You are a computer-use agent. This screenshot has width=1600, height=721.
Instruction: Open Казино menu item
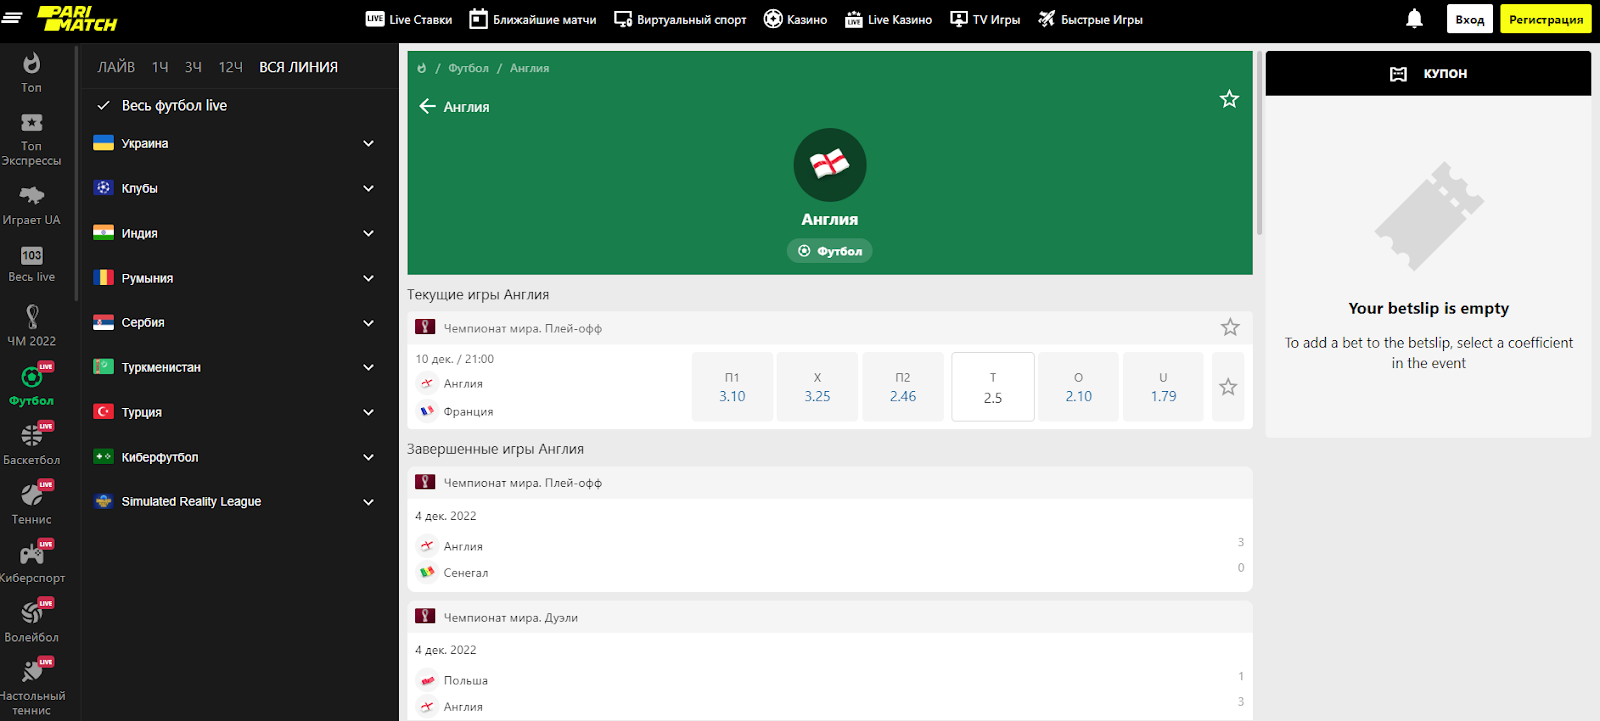click(x=795, y=19)
